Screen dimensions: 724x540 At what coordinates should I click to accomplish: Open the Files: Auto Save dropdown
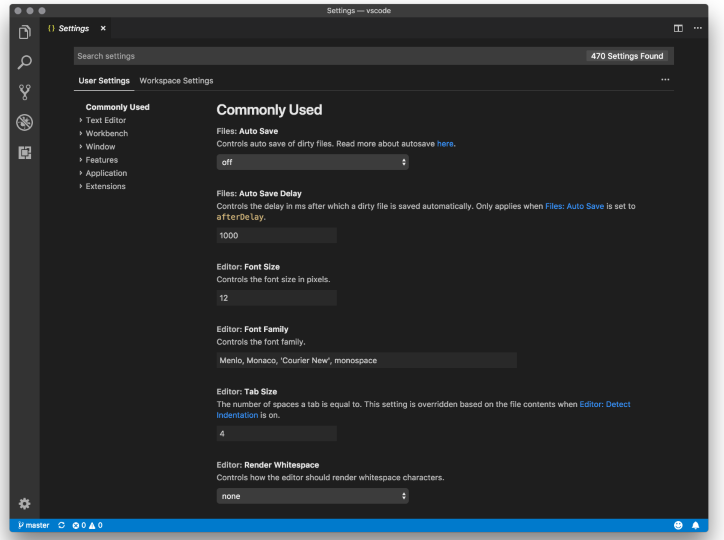point(312,162)
